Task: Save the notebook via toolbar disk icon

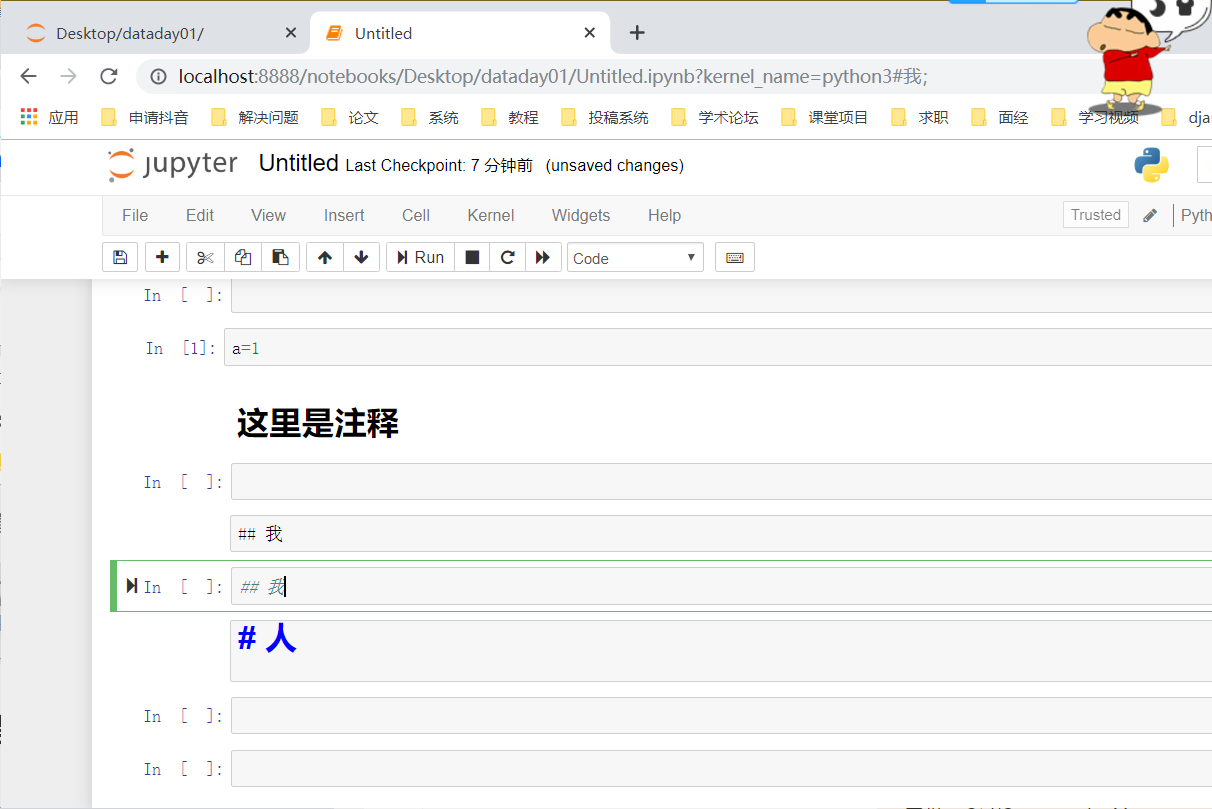Action: click(120, 257)
